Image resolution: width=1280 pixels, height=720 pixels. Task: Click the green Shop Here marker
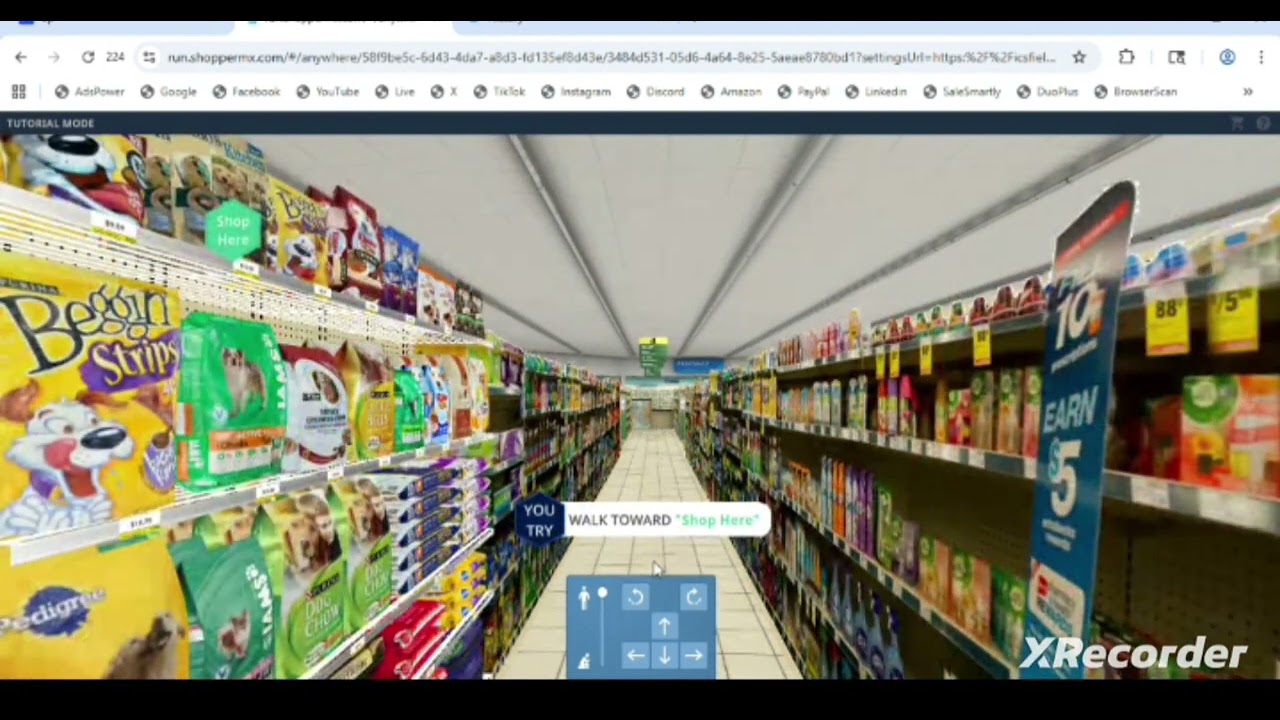click(x=233, y=231)
